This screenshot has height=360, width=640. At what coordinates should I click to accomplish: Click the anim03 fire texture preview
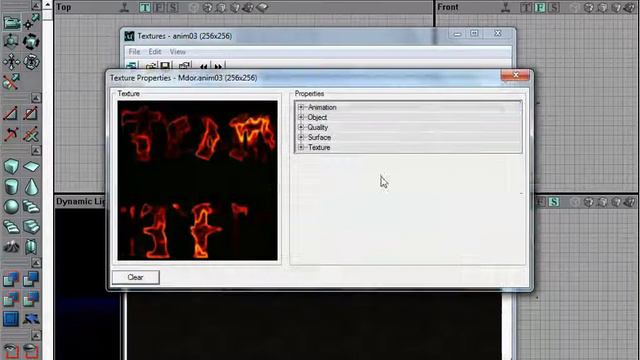198,180
